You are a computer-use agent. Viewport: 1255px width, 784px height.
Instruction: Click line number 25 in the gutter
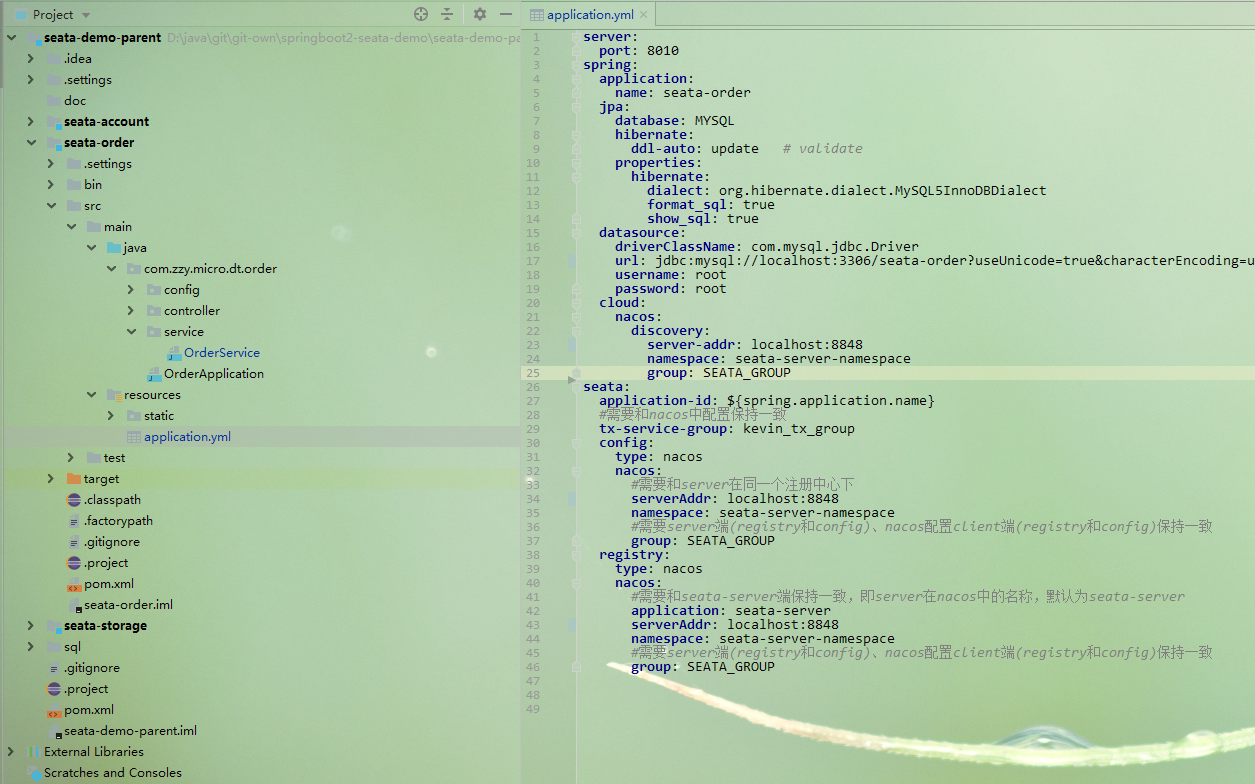pos(533,373)
